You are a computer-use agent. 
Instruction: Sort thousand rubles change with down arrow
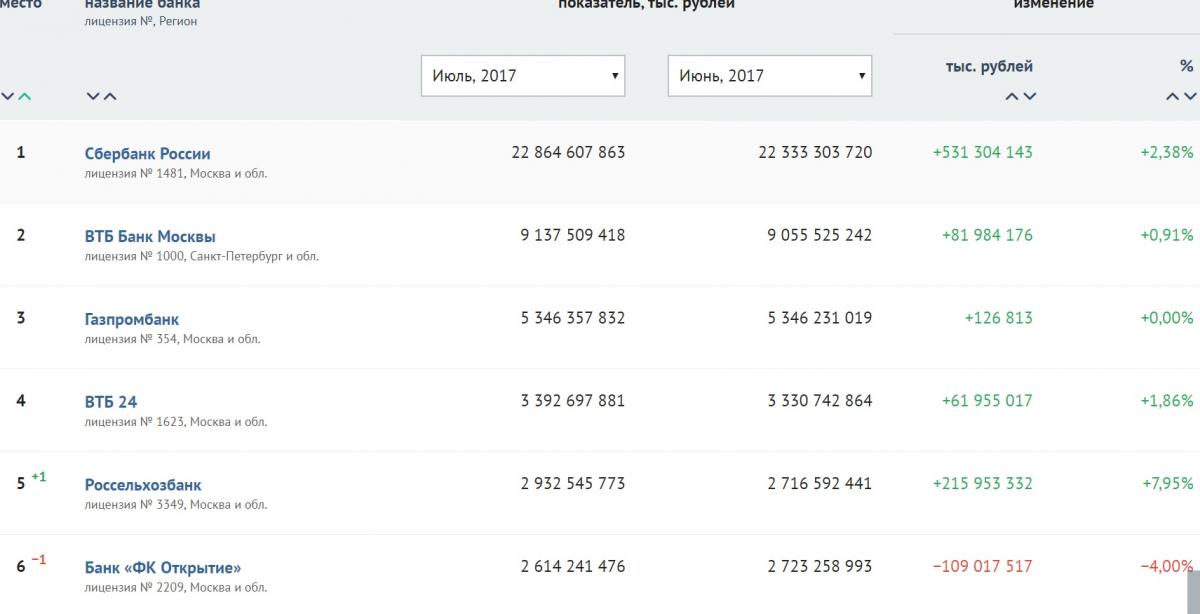point(1030,97)
